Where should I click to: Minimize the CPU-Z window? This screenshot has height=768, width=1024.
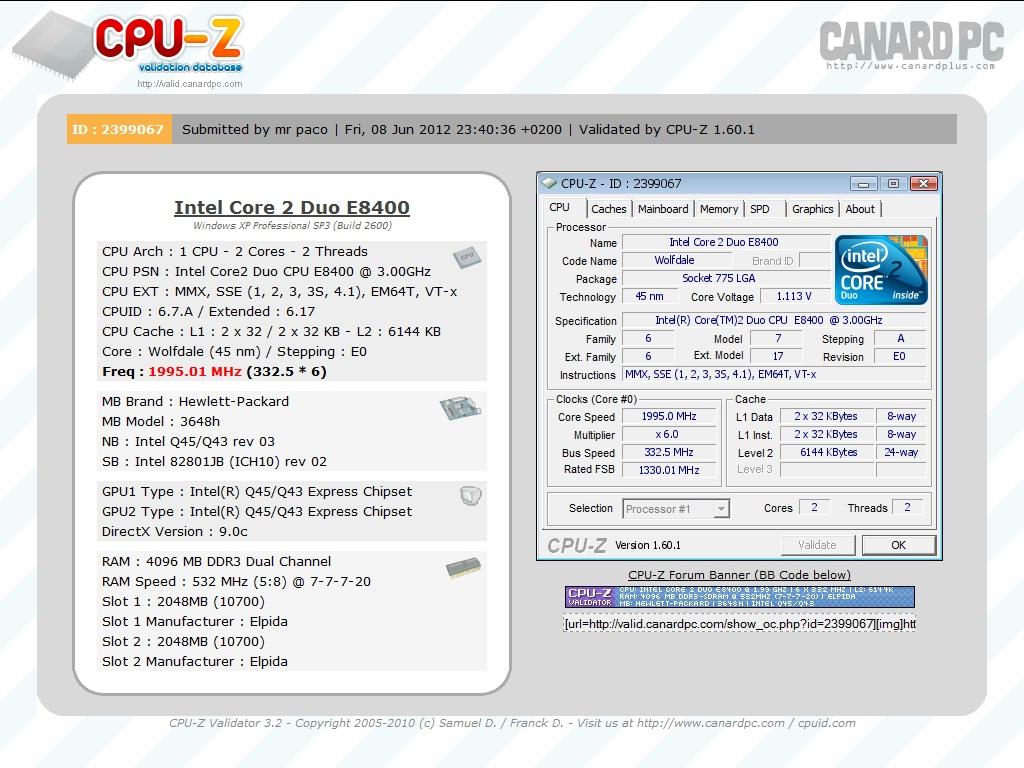coord(863,184)
